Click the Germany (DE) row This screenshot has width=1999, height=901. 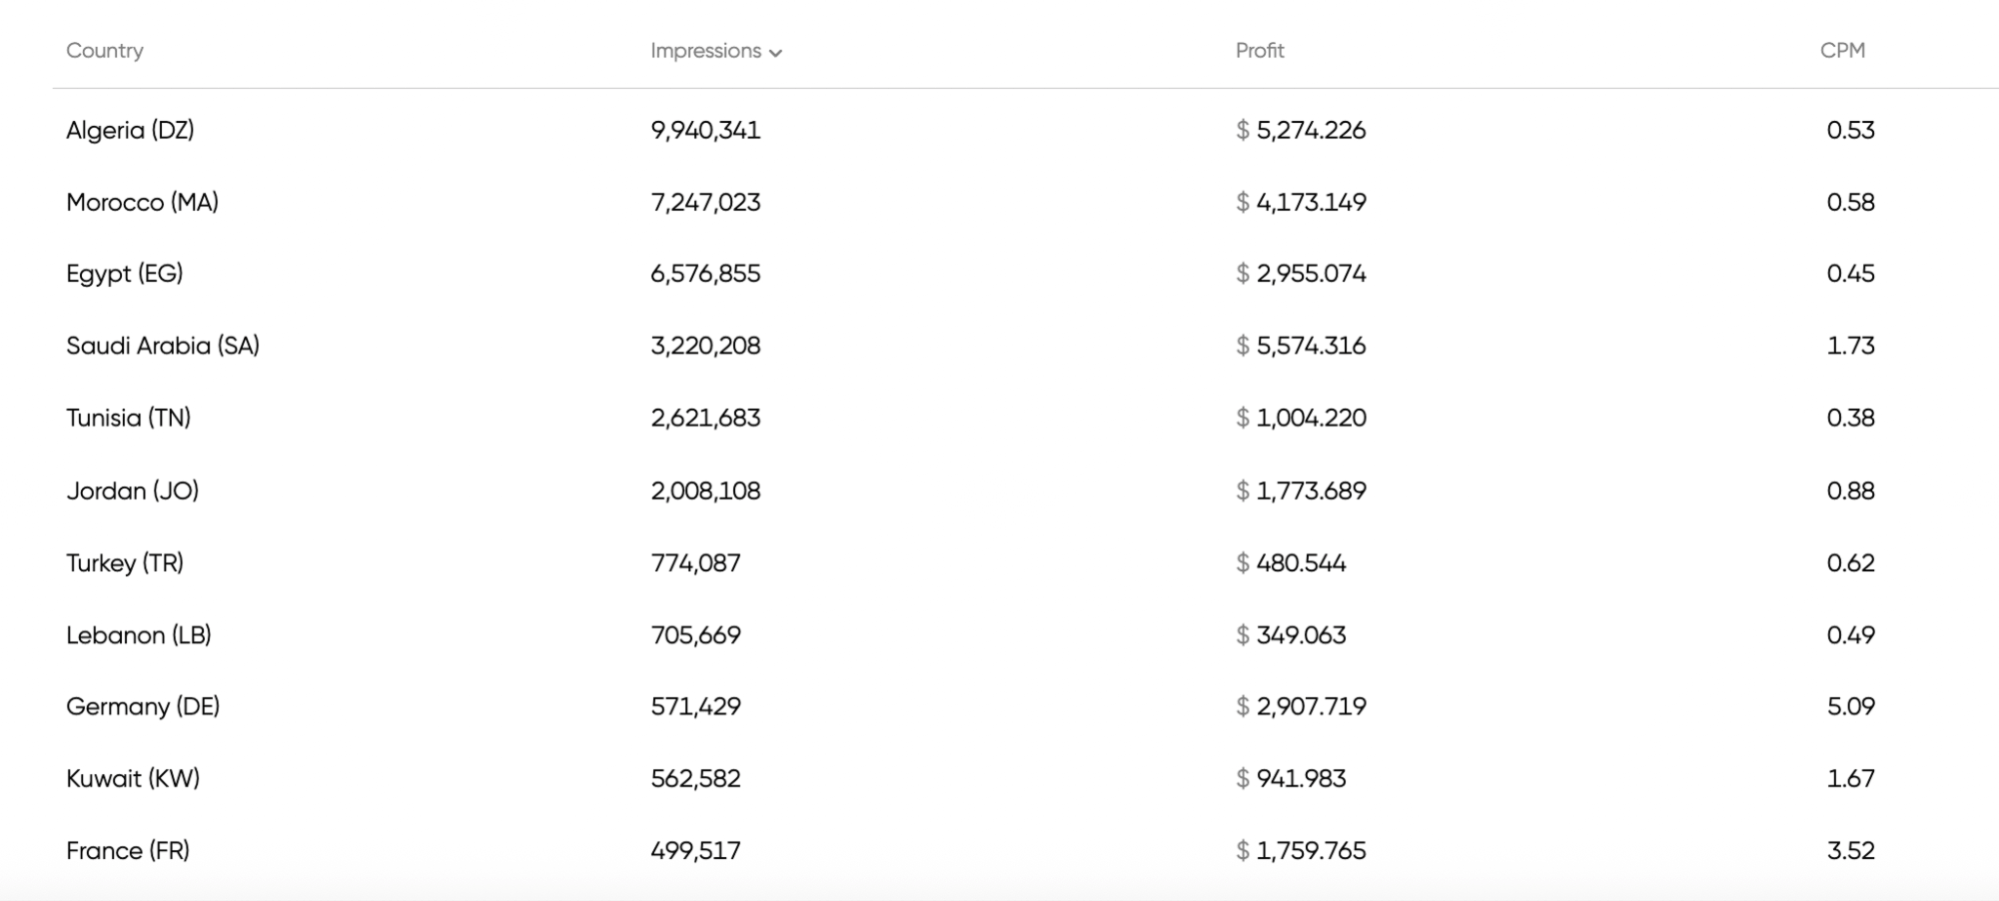[x=143, y=707]
